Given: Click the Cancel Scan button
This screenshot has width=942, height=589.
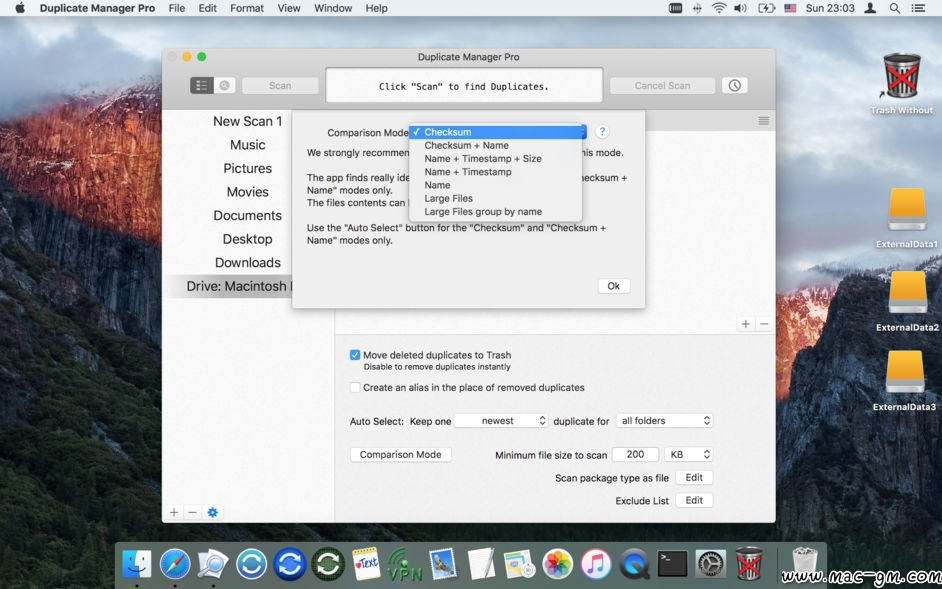Looking at the screenshot, I should 662,85.
